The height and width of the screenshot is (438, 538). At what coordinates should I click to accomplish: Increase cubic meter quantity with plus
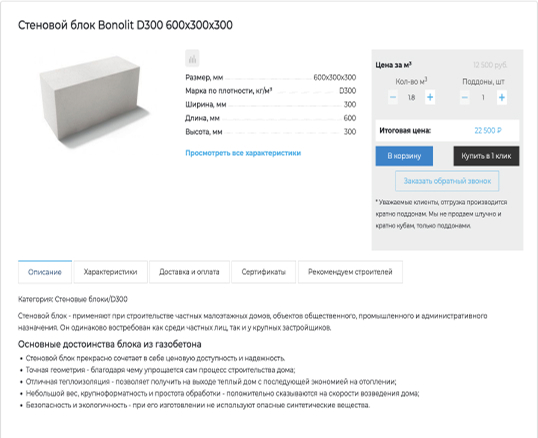click(430, 97)
